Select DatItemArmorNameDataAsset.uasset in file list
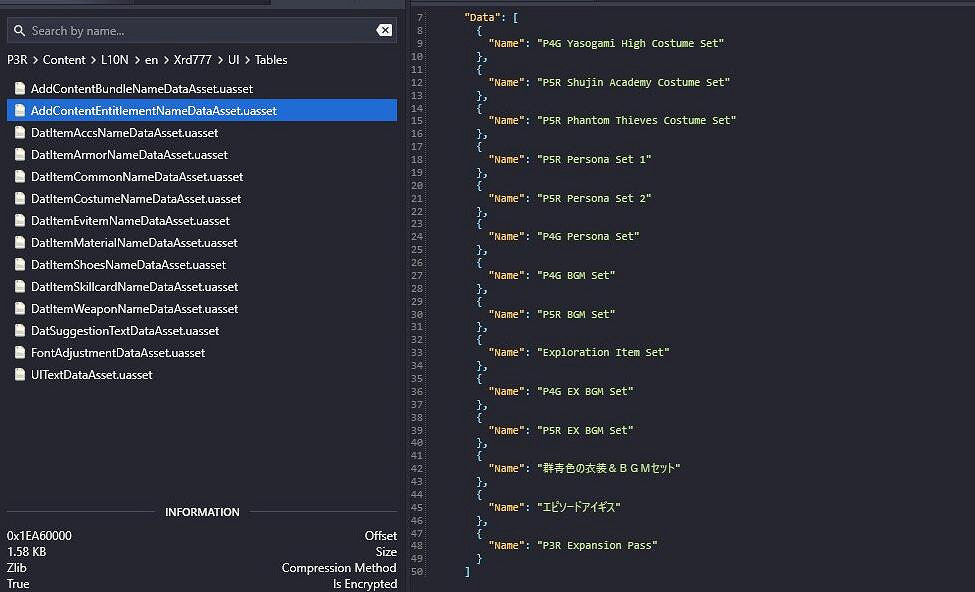 [129, 155]
